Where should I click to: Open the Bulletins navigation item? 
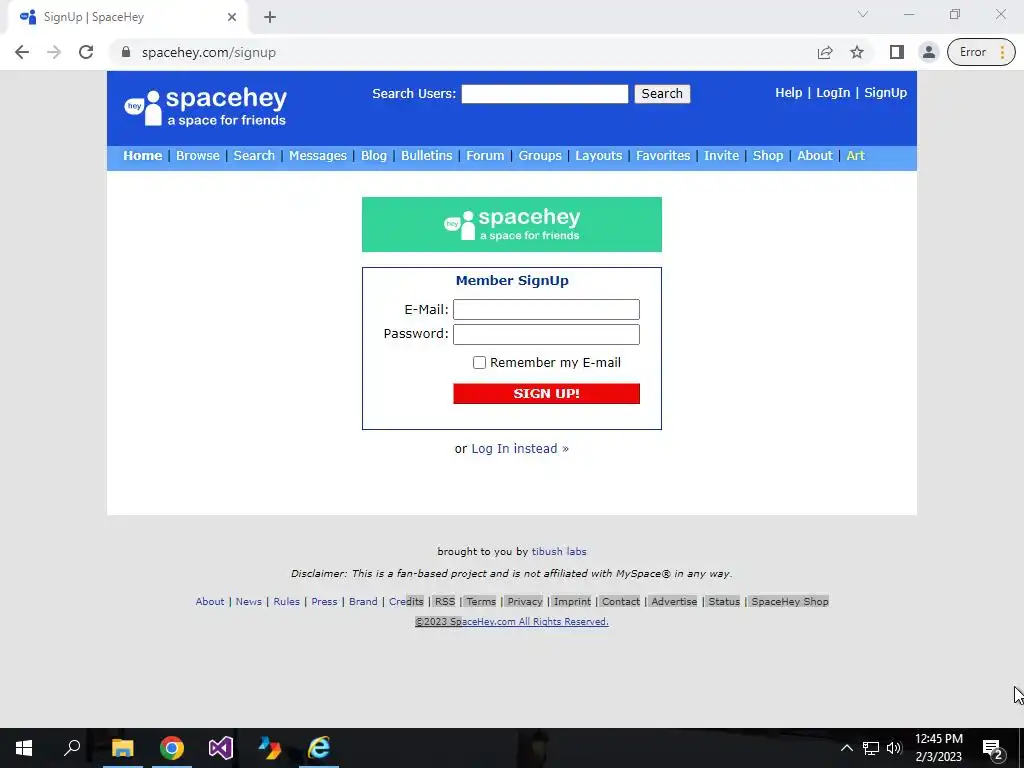pos(426,155)
